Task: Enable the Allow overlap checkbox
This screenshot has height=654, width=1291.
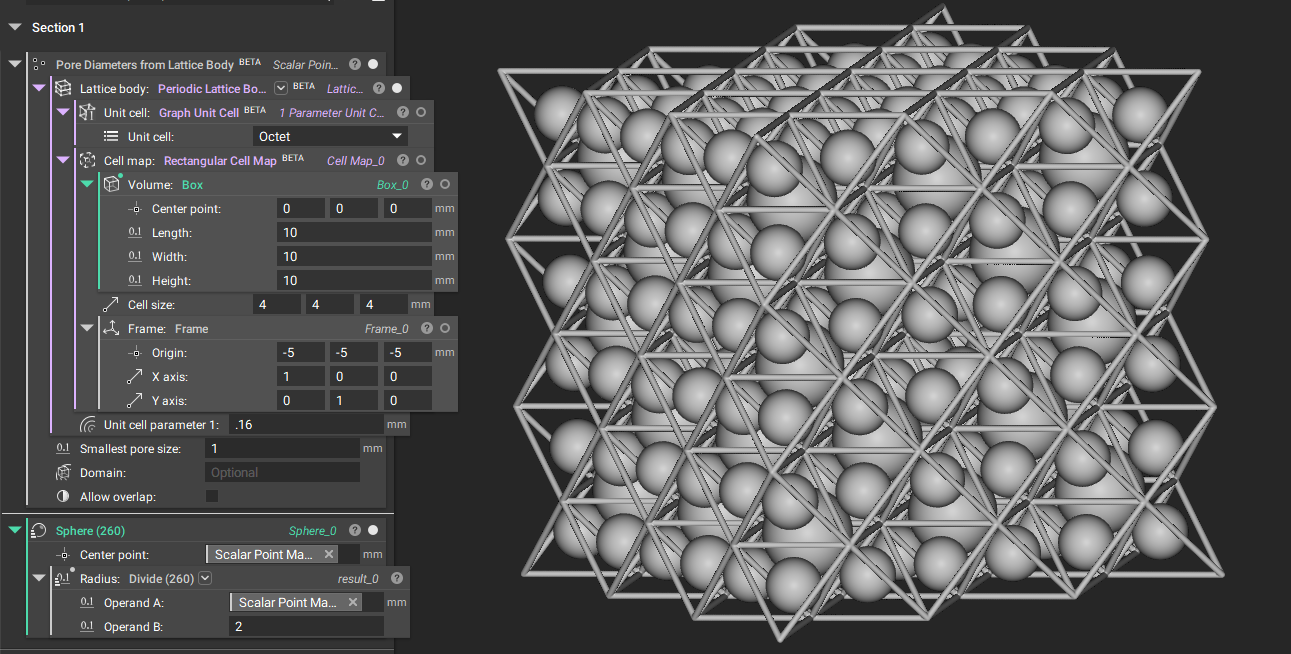Action: (x=212, y=496)
